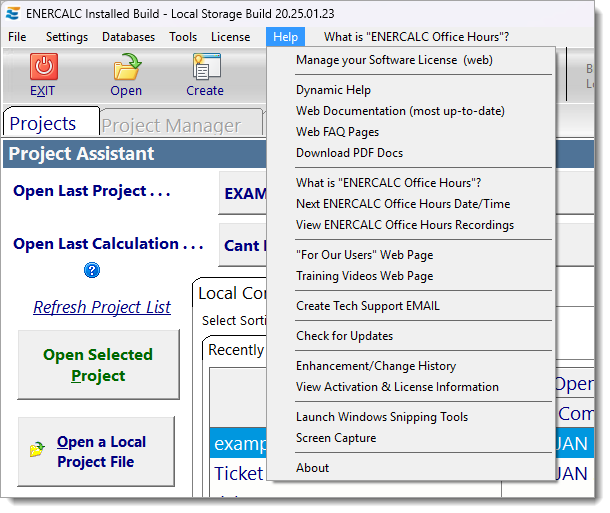
Task: Click the Local Com... tab
Action: click(230, 293)
